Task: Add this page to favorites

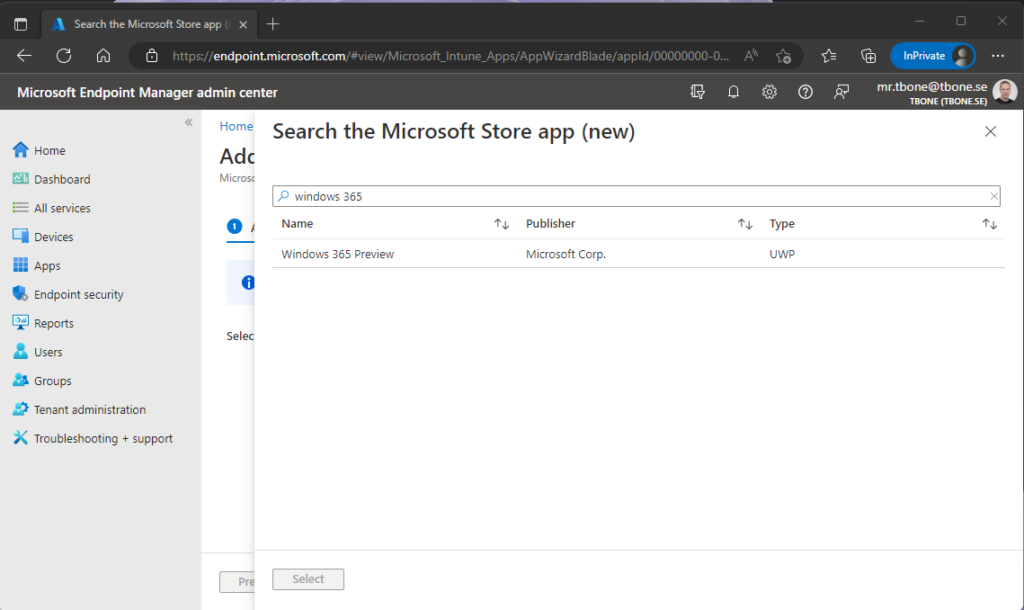Action: click(x=784, y=56)
